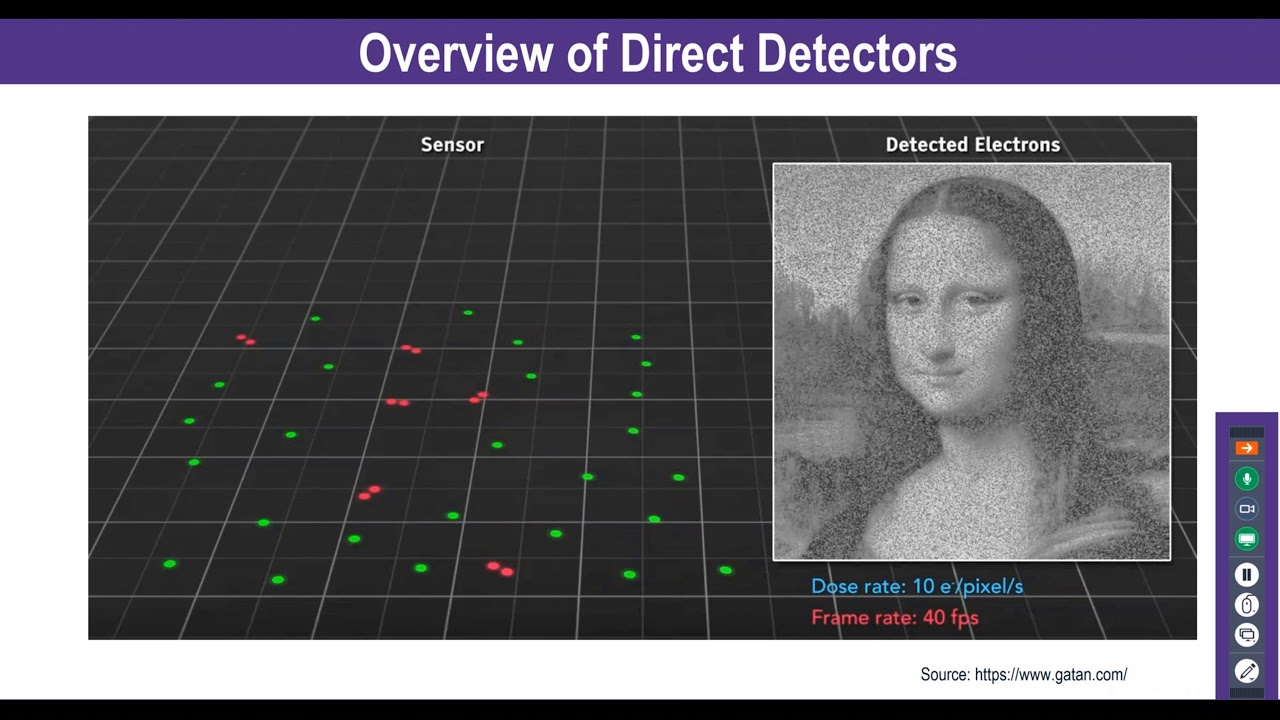Viewport: 1280px width, 720px height.
Task: Click the "Overview of Direct Detectors" slide title
Action: (x=658, y=53)
